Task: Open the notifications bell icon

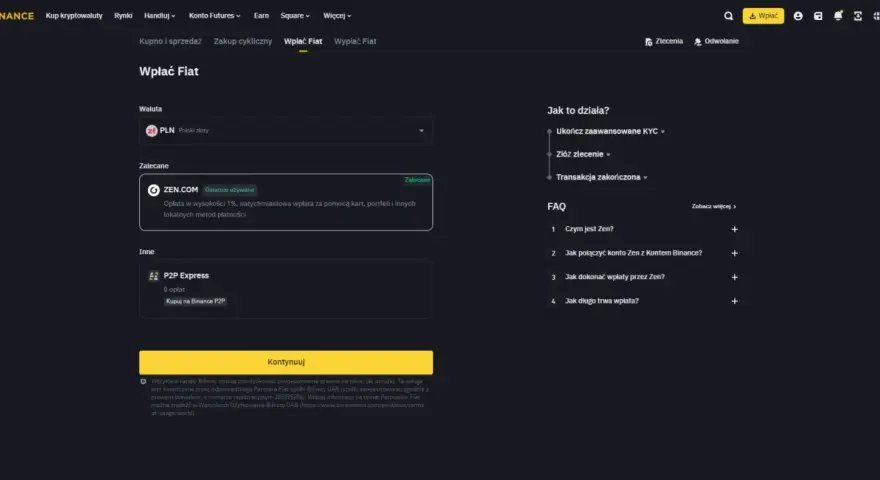Action: click(x=838, y=16)
